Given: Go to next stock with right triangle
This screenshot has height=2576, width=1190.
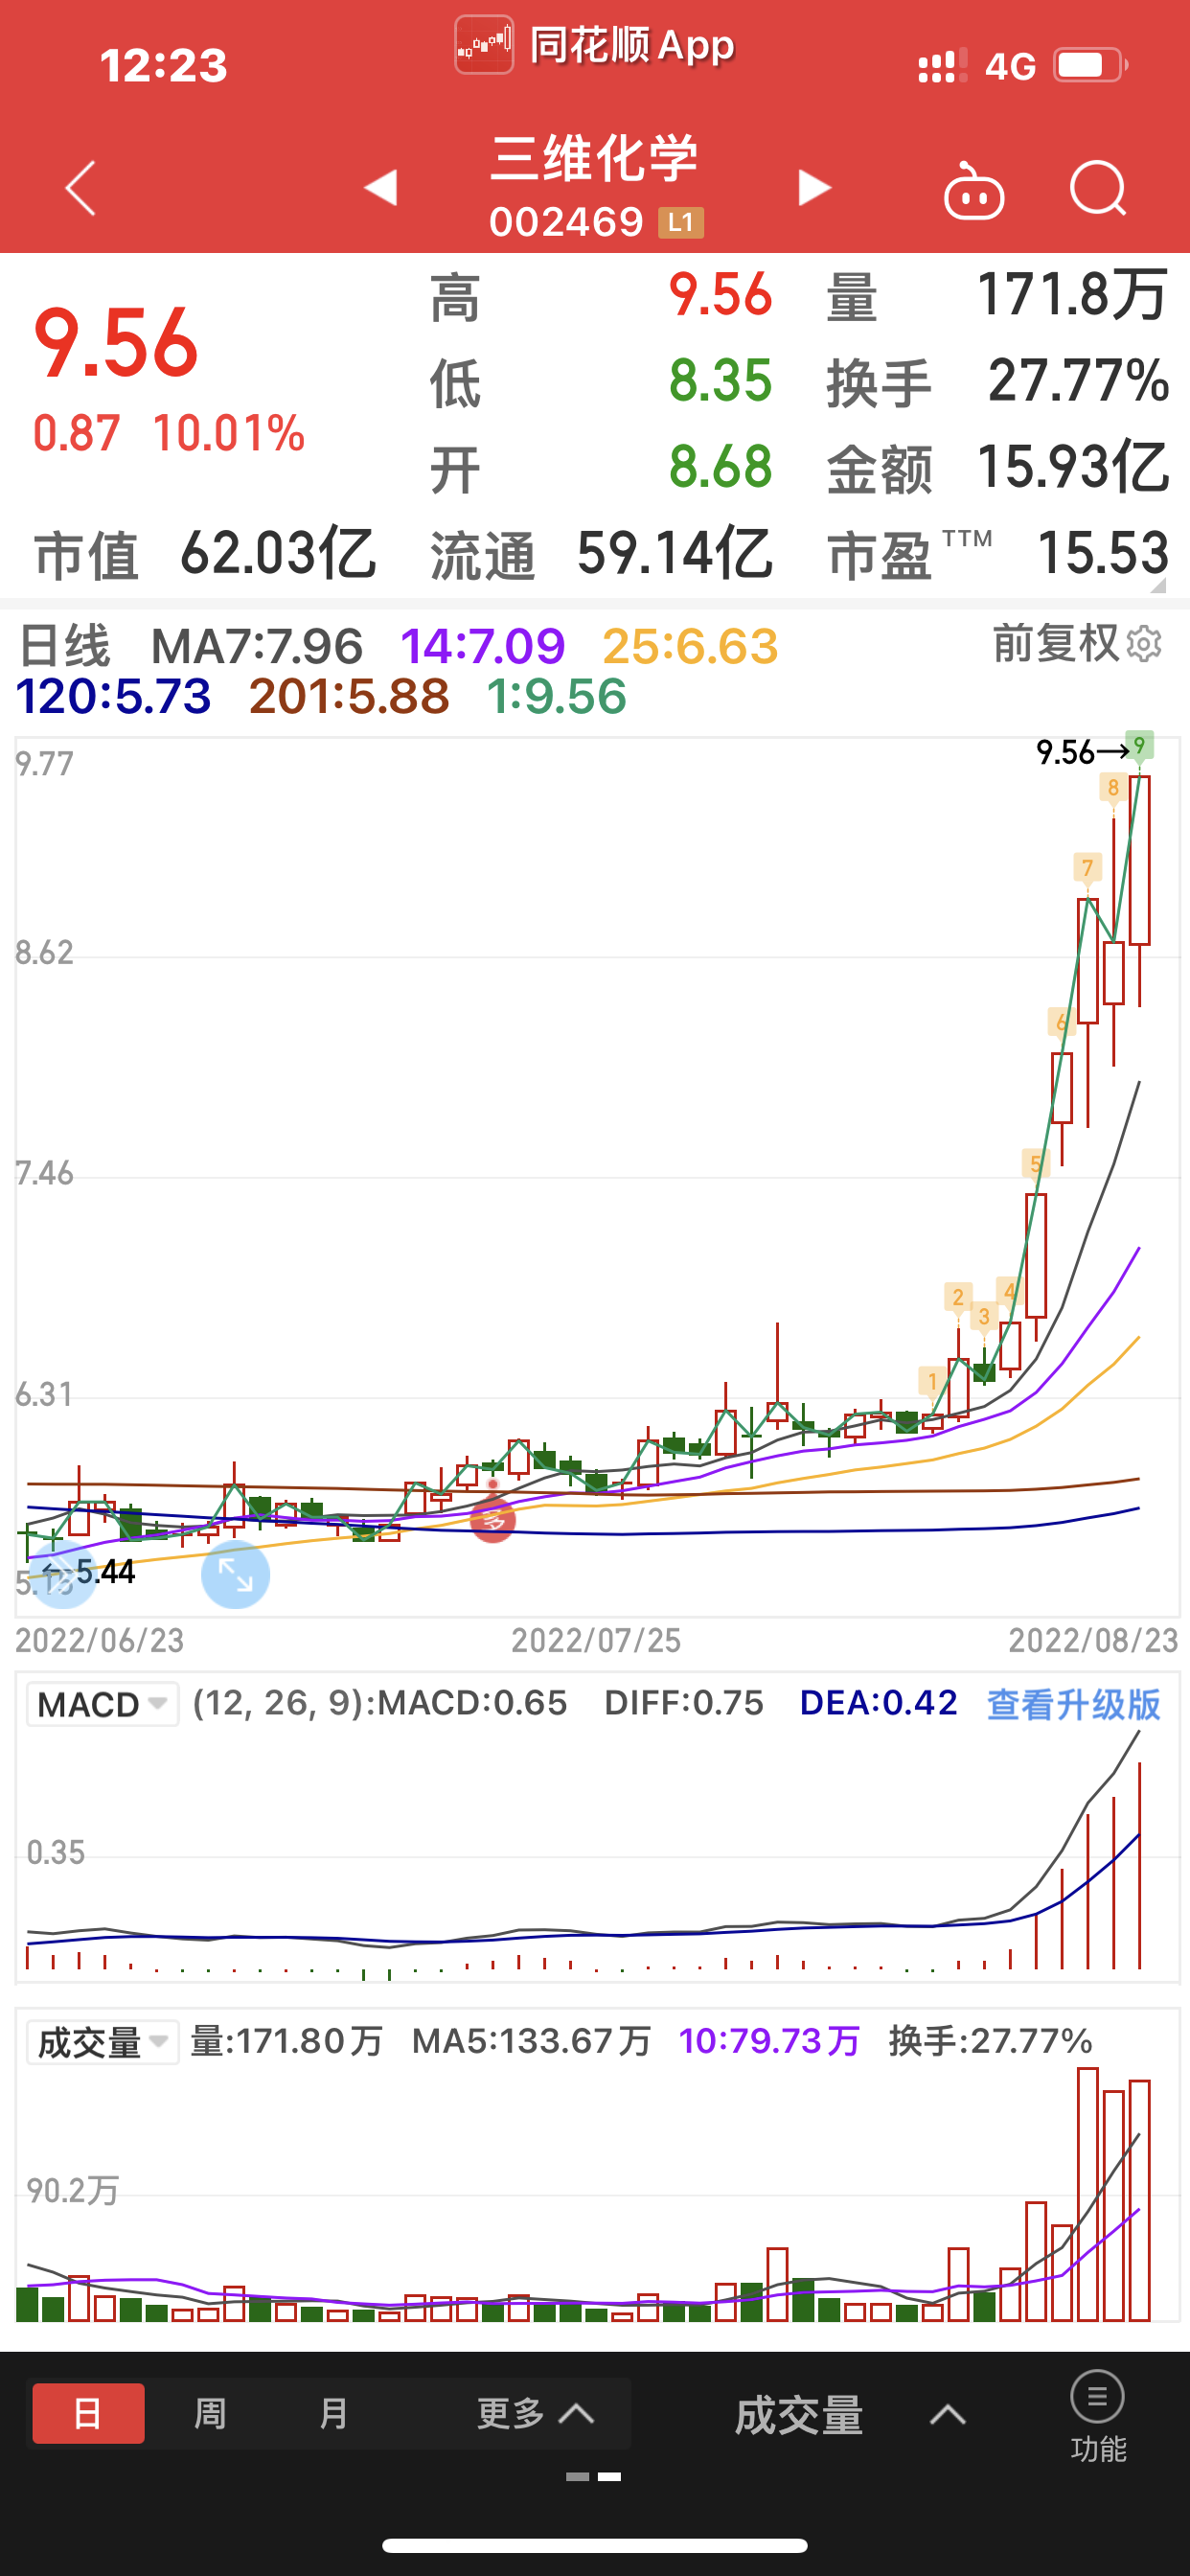Looking at the screenshot, I should [814, 188].
